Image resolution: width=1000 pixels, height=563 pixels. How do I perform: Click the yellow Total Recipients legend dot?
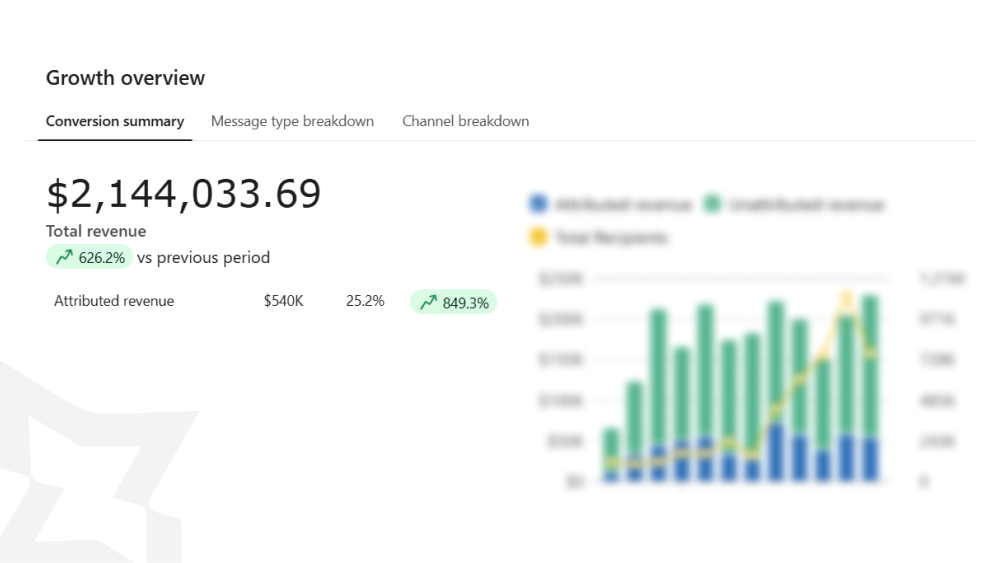tap(538, 238)
